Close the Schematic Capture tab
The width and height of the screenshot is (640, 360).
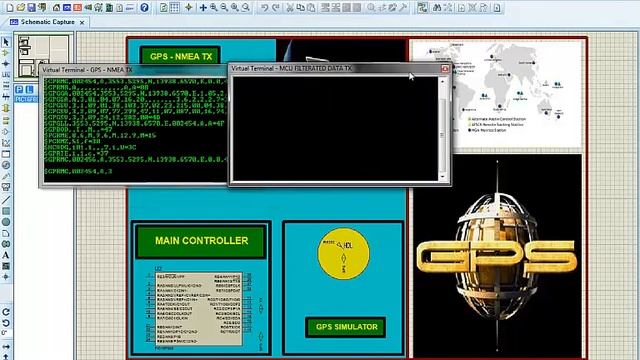click(x=82, y=22)
